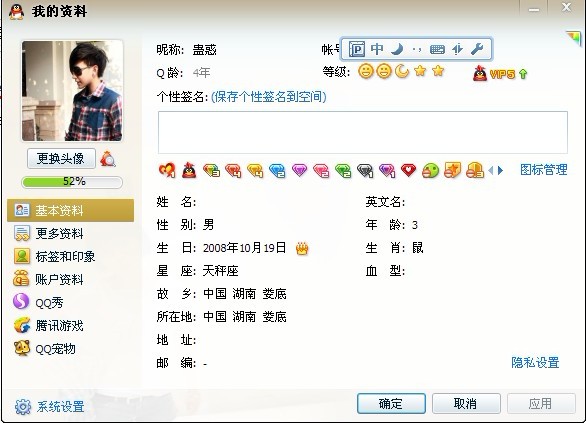
Task: Toggle punctuation mode in the IME toolbar
Action: tap(417, 49)
